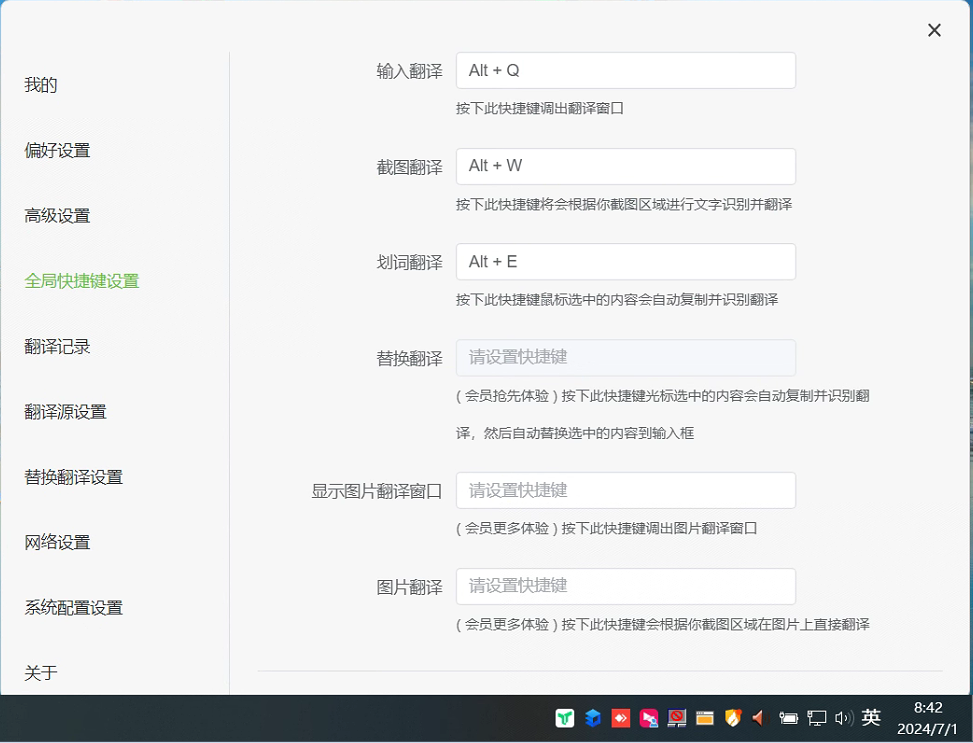The image size is (973, 743).
Task: Open the system volume speaker icon
Action: (843, 717)
